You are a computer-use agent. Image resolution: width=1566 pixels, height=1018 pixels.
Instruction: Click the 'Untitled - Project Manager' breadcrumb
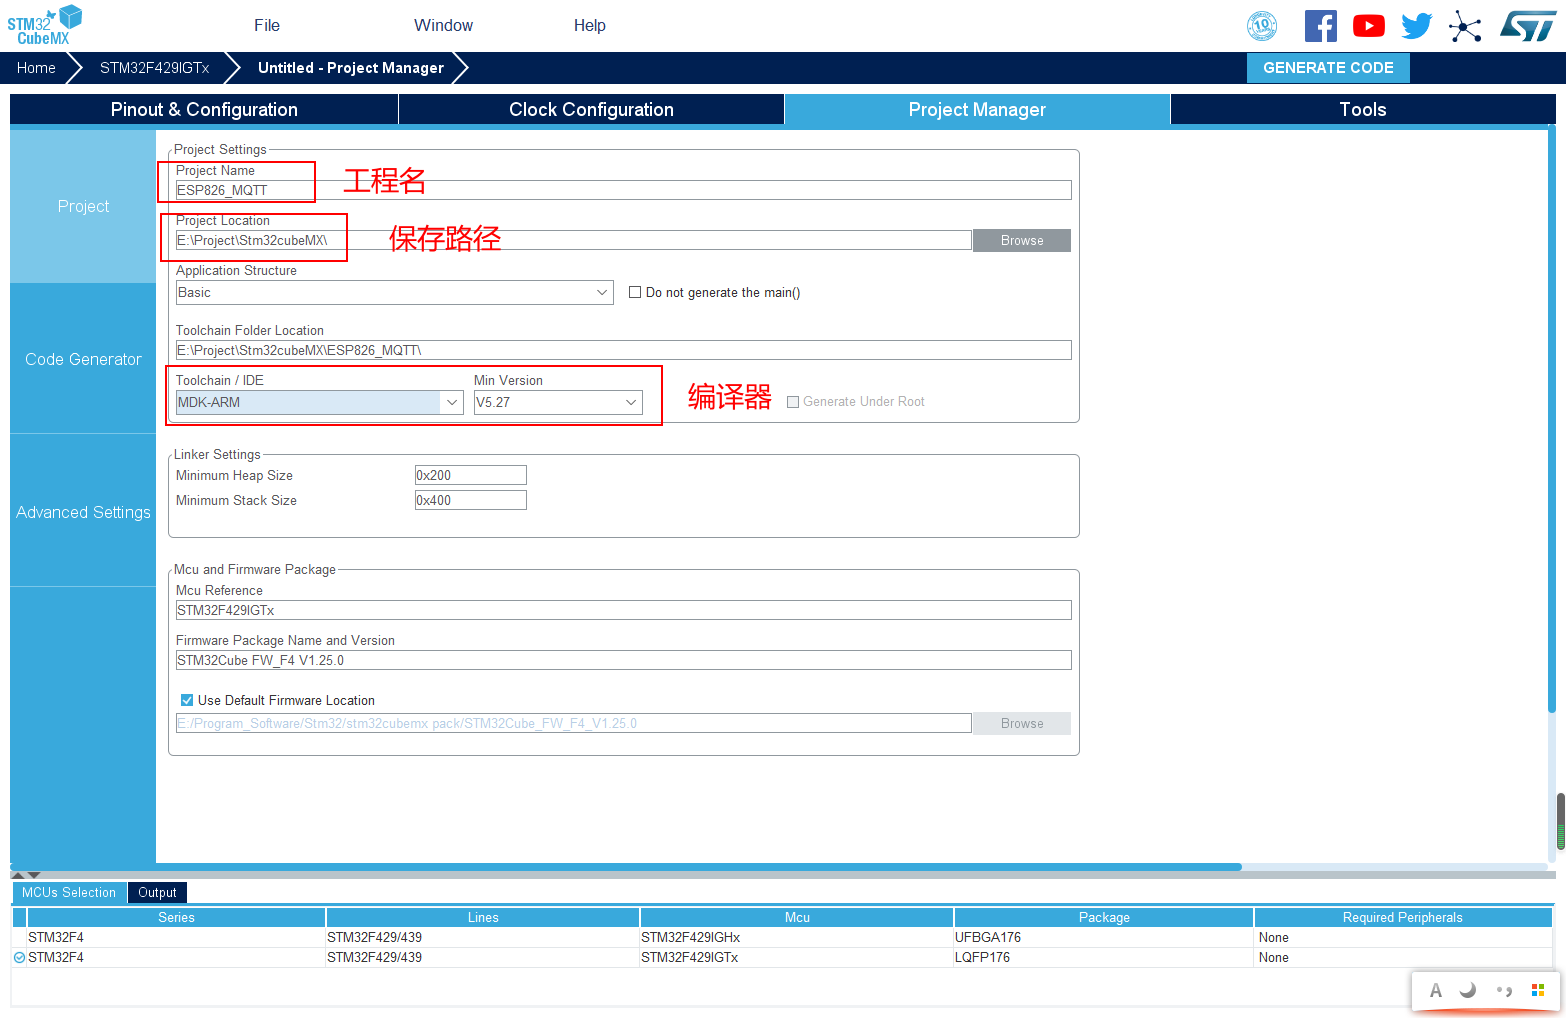pos(351,67)
